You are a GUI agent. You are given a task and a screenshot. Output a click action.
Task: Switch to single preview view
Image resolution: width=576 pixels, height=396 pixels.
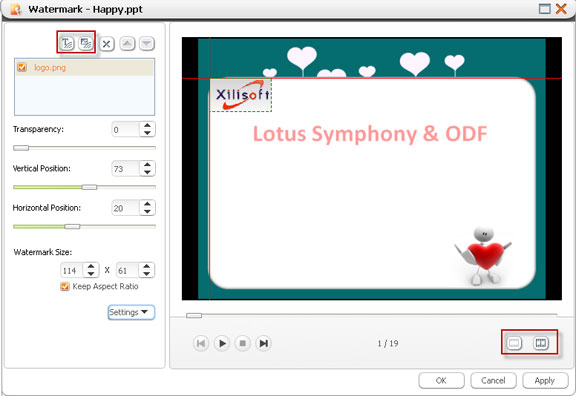(514, 343)
